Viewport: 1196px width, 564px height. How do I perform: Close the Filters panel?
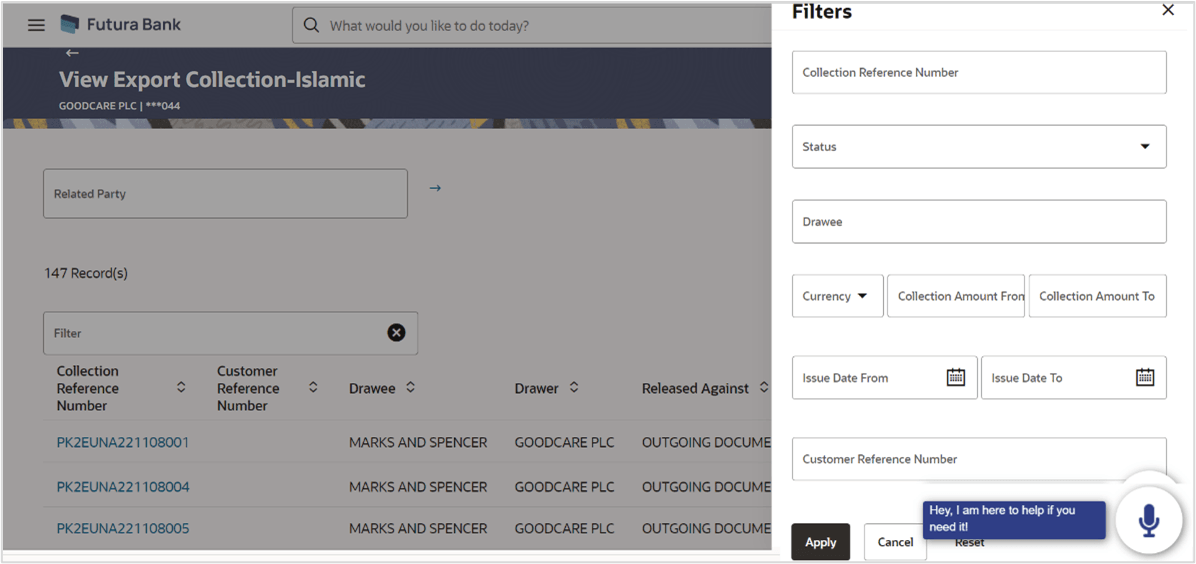tap(1168, 11)
